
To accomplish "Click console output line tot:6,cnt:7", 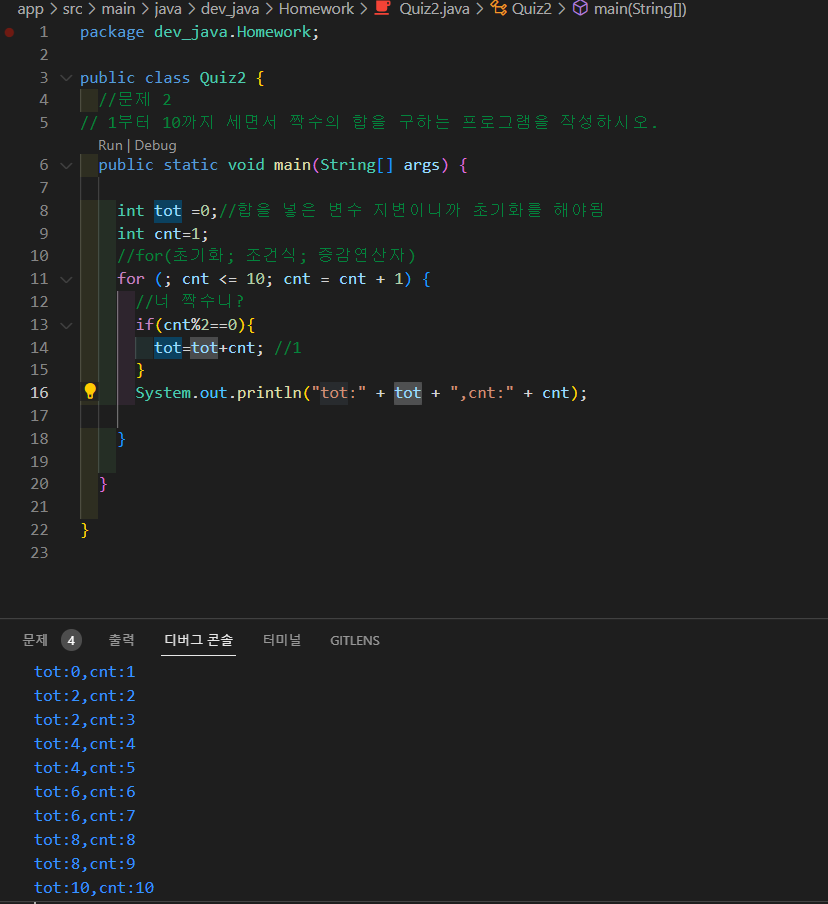I will coord(84,816).
